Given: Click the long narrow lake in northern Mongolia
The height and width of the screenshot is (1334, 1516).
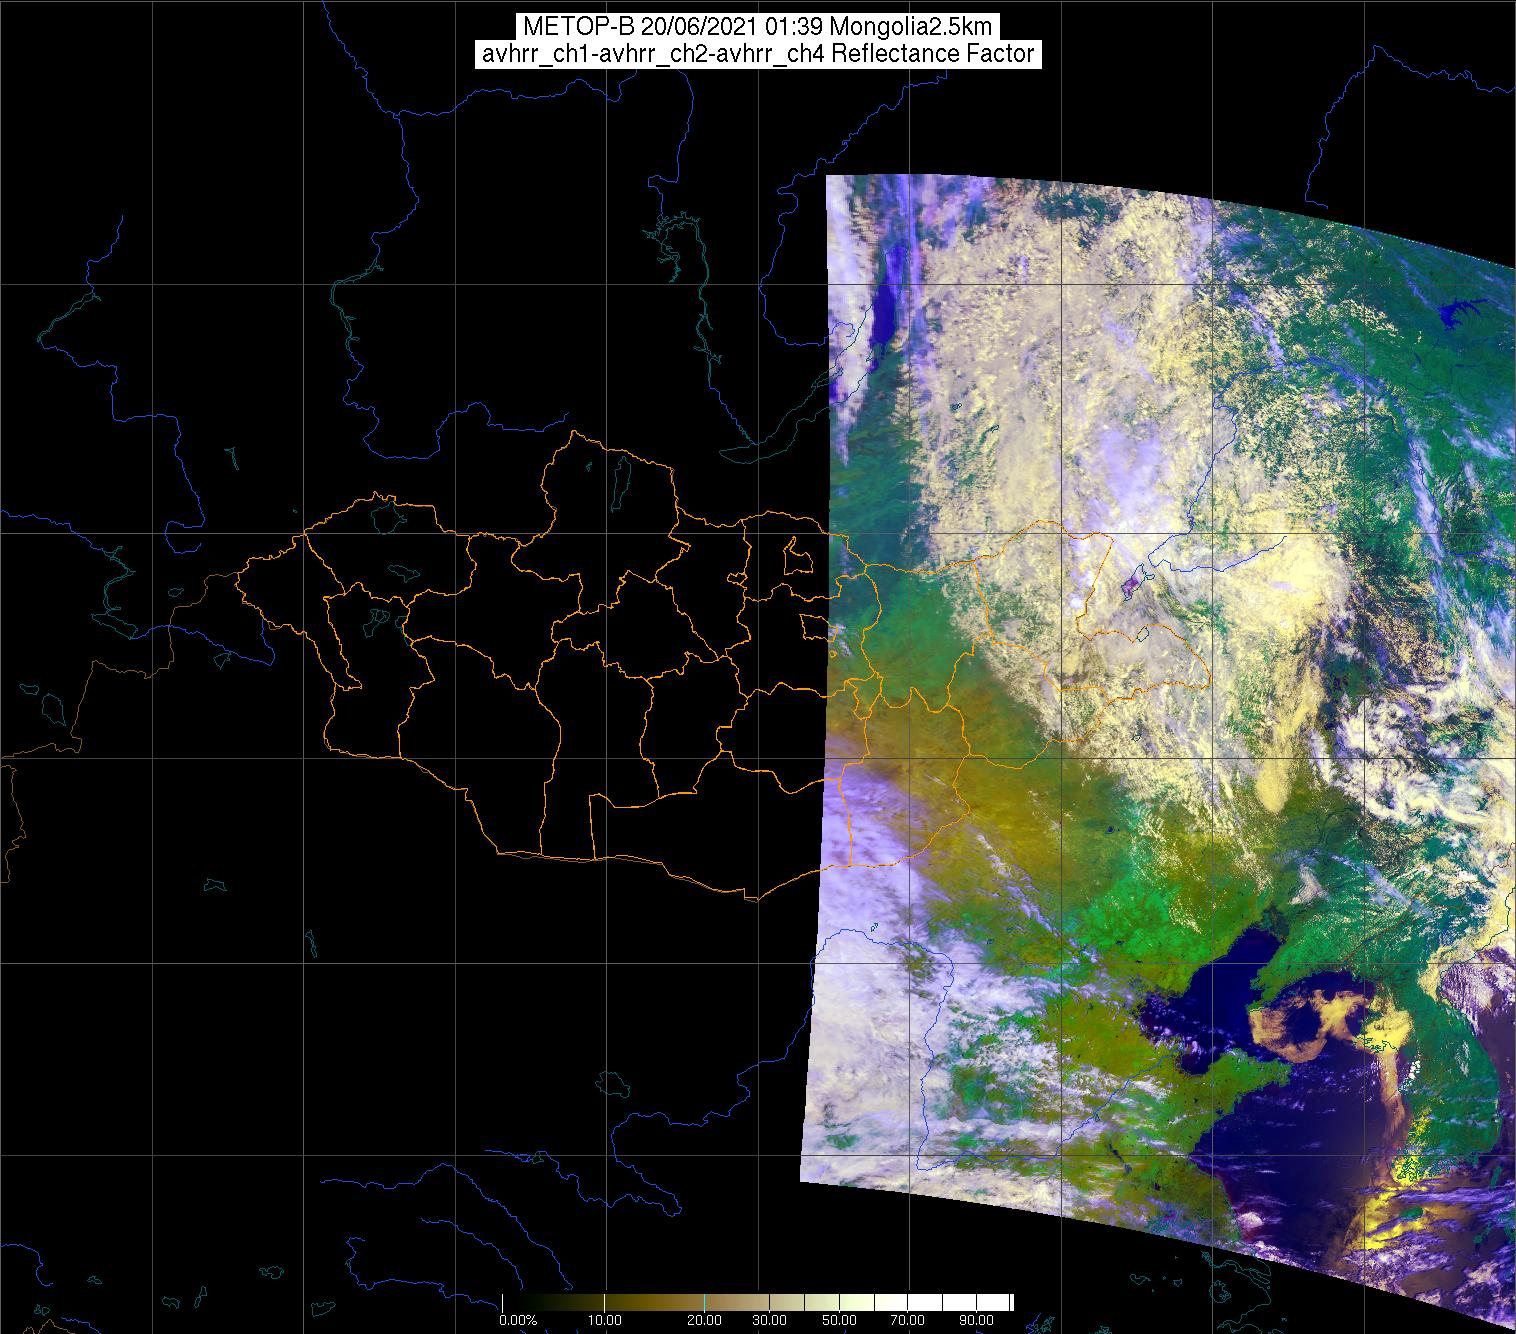Looking at the screenshot, I should pyautogui.click(x=620, y=480).
